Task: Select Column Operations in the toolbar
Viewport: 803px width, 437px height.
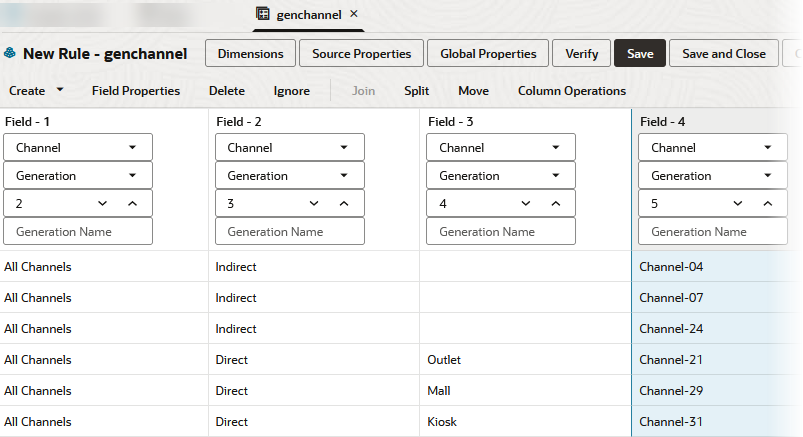Action: (572, 90)
